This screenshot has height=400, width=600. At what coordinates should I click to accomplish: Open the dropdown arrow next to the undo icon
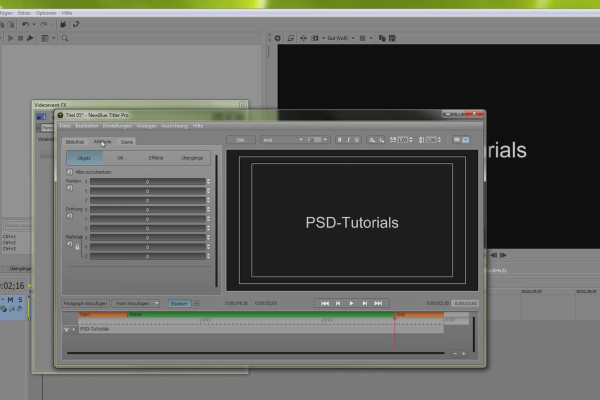34,24
